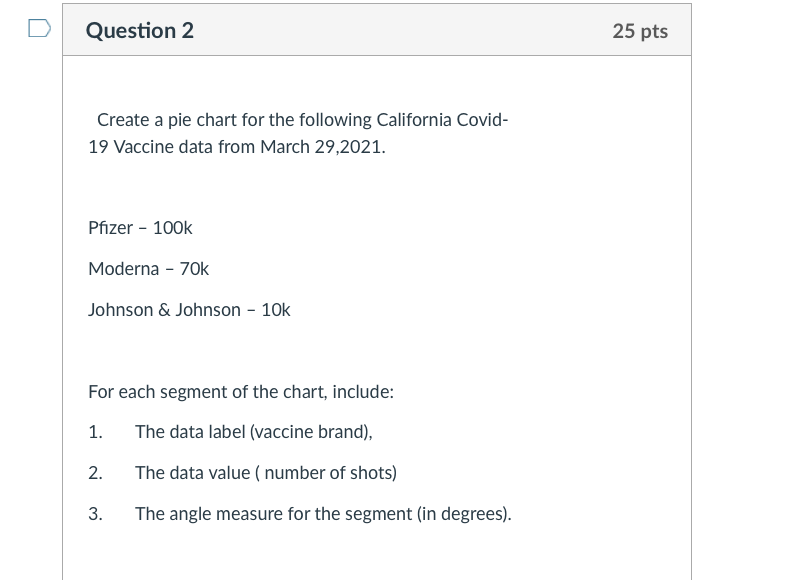Click the Question 2 heading
The image size is (801, 580).
[x=140, y=31]
